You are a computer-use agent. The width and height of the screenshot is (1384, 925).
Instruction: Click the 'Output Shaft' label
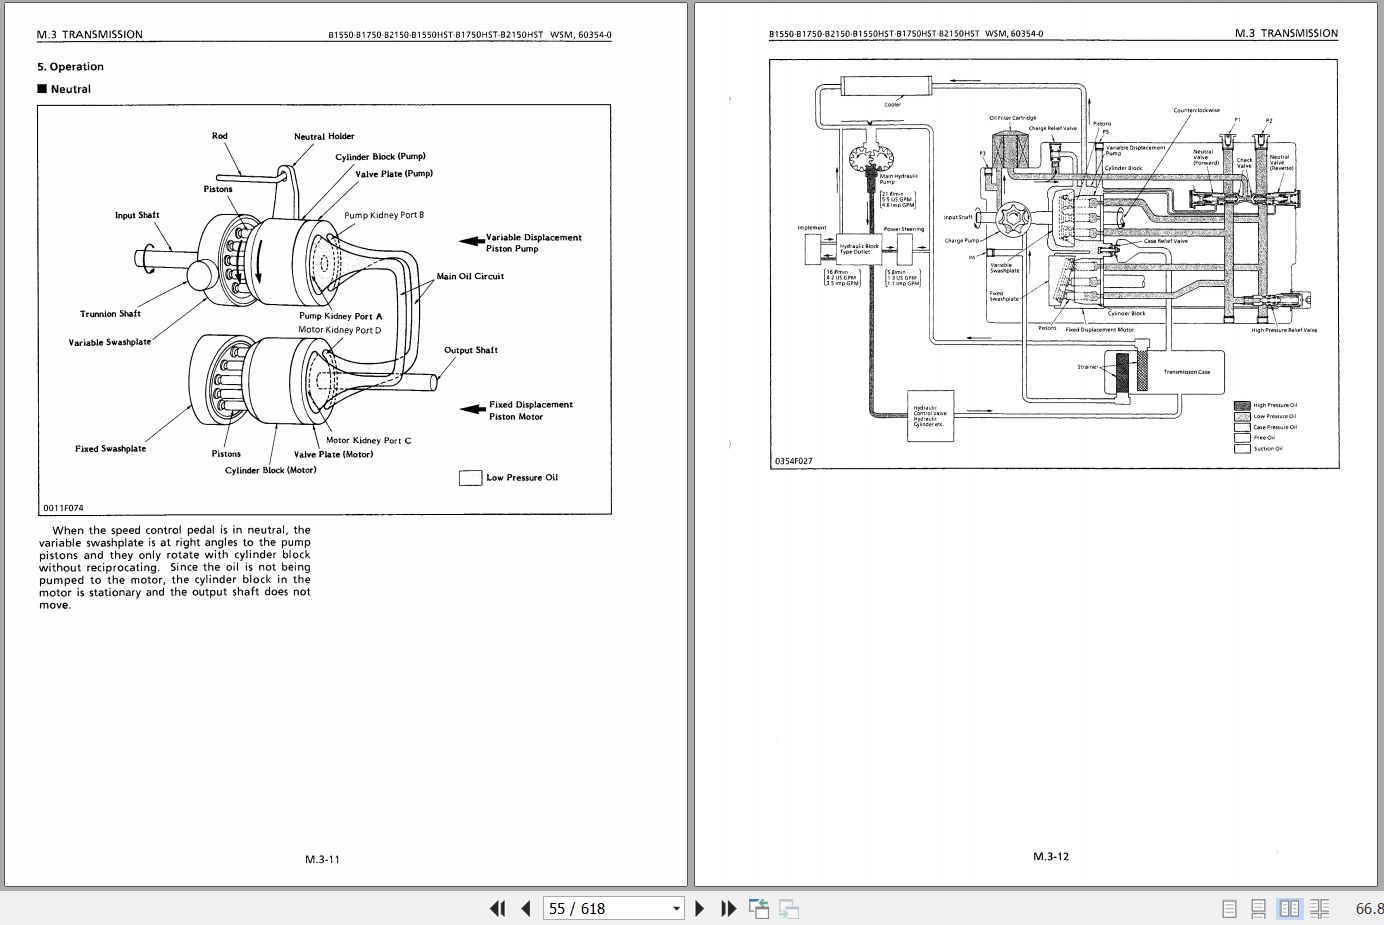pyautogui.click(x=471, y=350)
